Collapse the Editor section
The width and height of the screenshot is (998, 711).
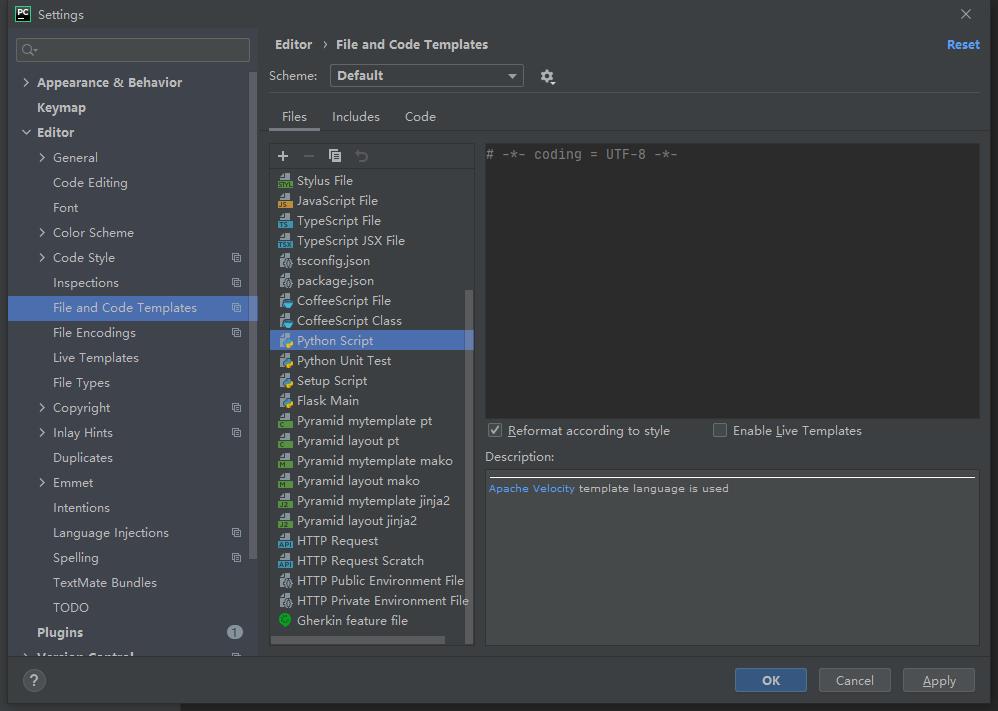(x=26, y=132)
